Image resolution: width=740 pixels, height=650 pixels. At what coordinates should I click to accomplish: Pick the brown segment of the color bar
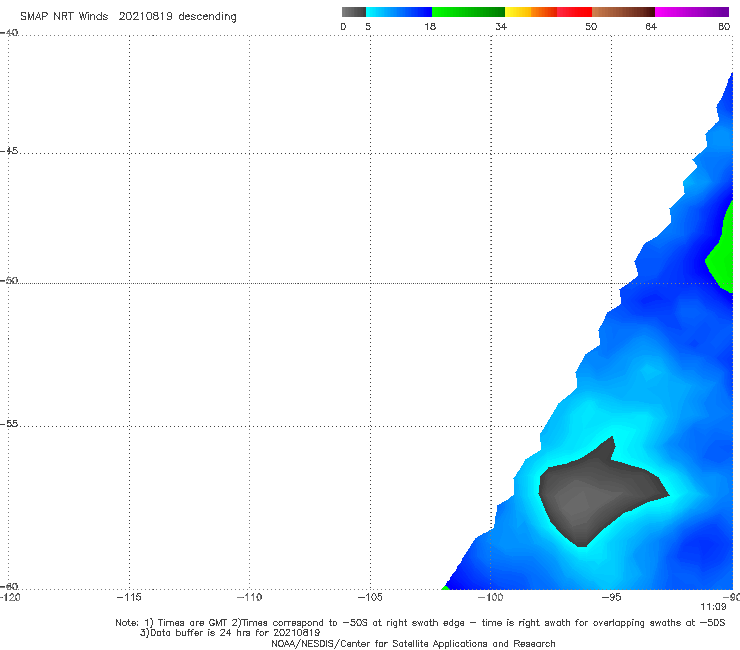click(x=623, y=12)
